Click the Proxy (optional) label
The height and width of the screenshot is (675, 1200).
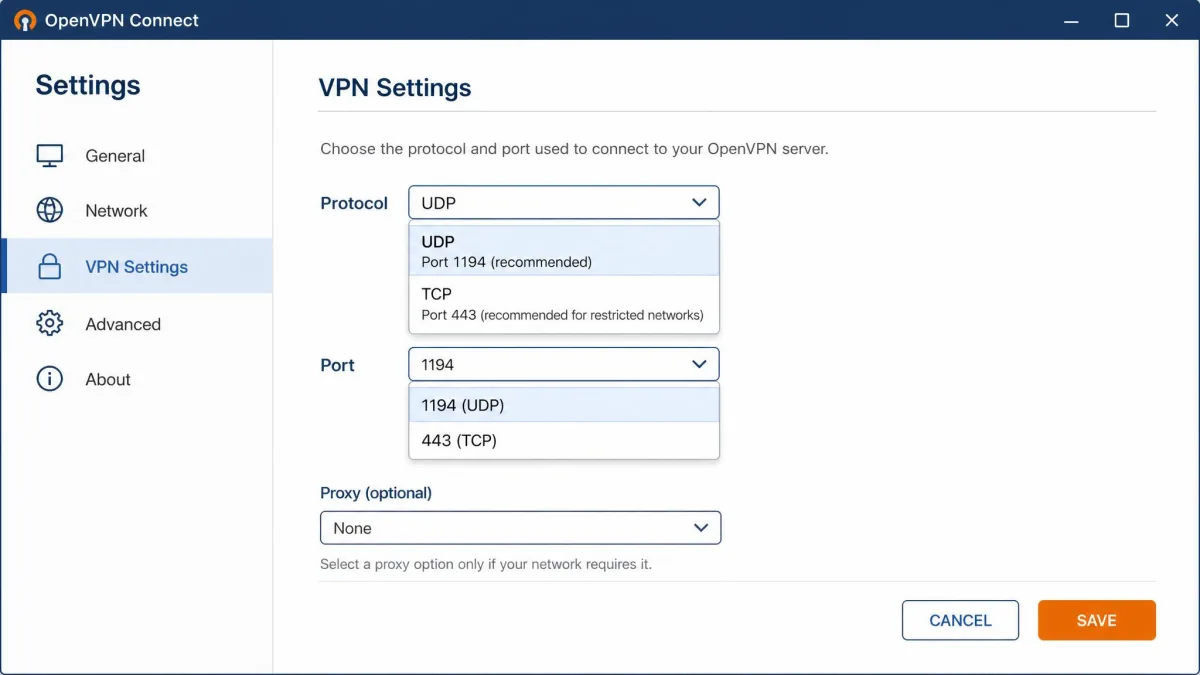click(x=376, y=493)
